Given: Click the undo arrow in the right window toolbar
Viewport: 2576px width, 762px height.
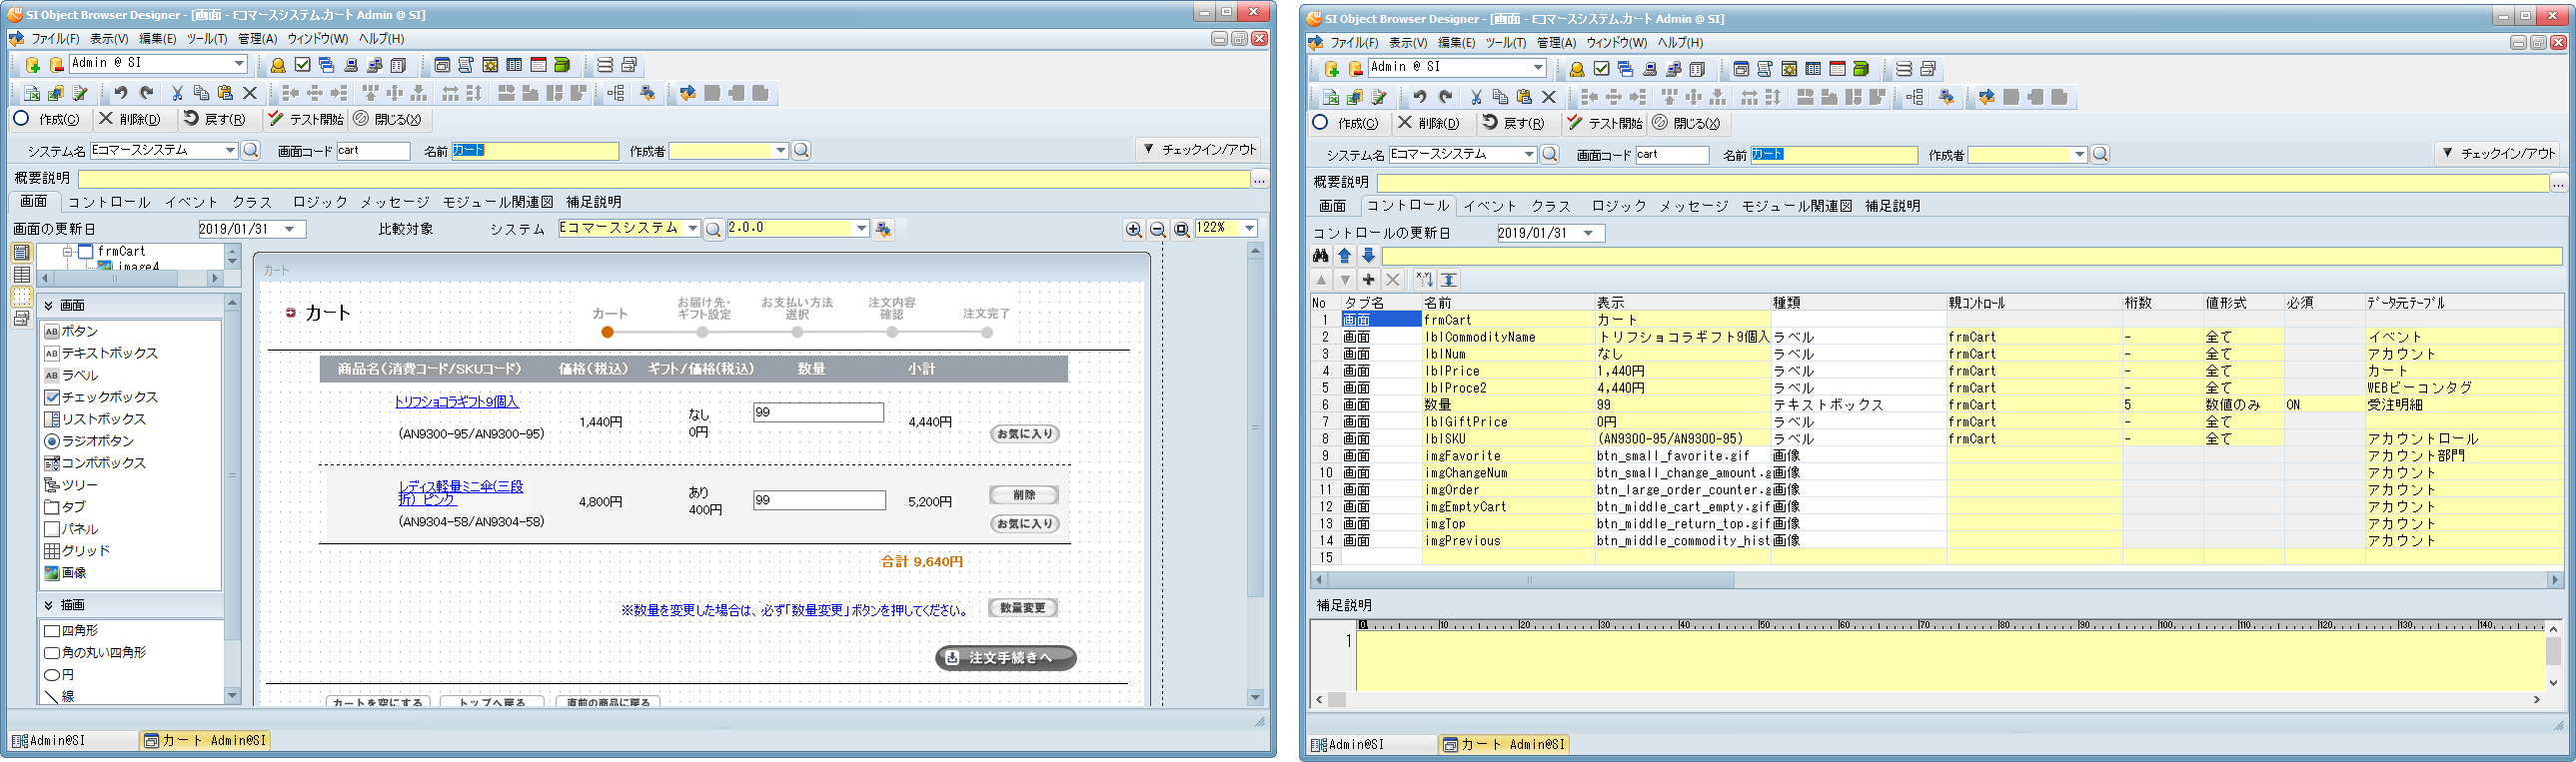Looking at the screenshot, I should 1419,97.
